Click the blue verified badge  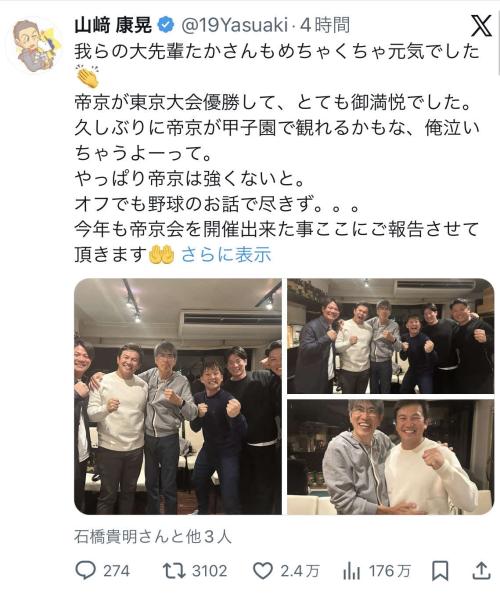point(166,25)
